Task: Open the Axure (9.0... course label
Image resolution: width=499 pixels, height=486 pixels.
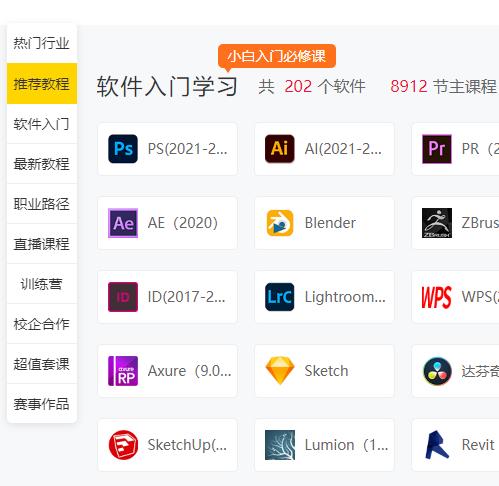Action: tap(189, 371)
